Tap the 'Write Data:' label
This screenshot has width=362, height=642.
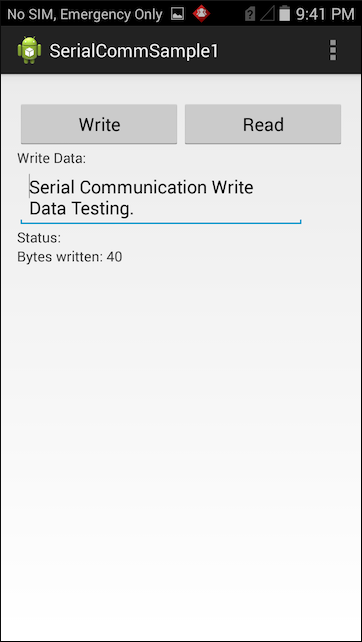[x=52, y=158]
